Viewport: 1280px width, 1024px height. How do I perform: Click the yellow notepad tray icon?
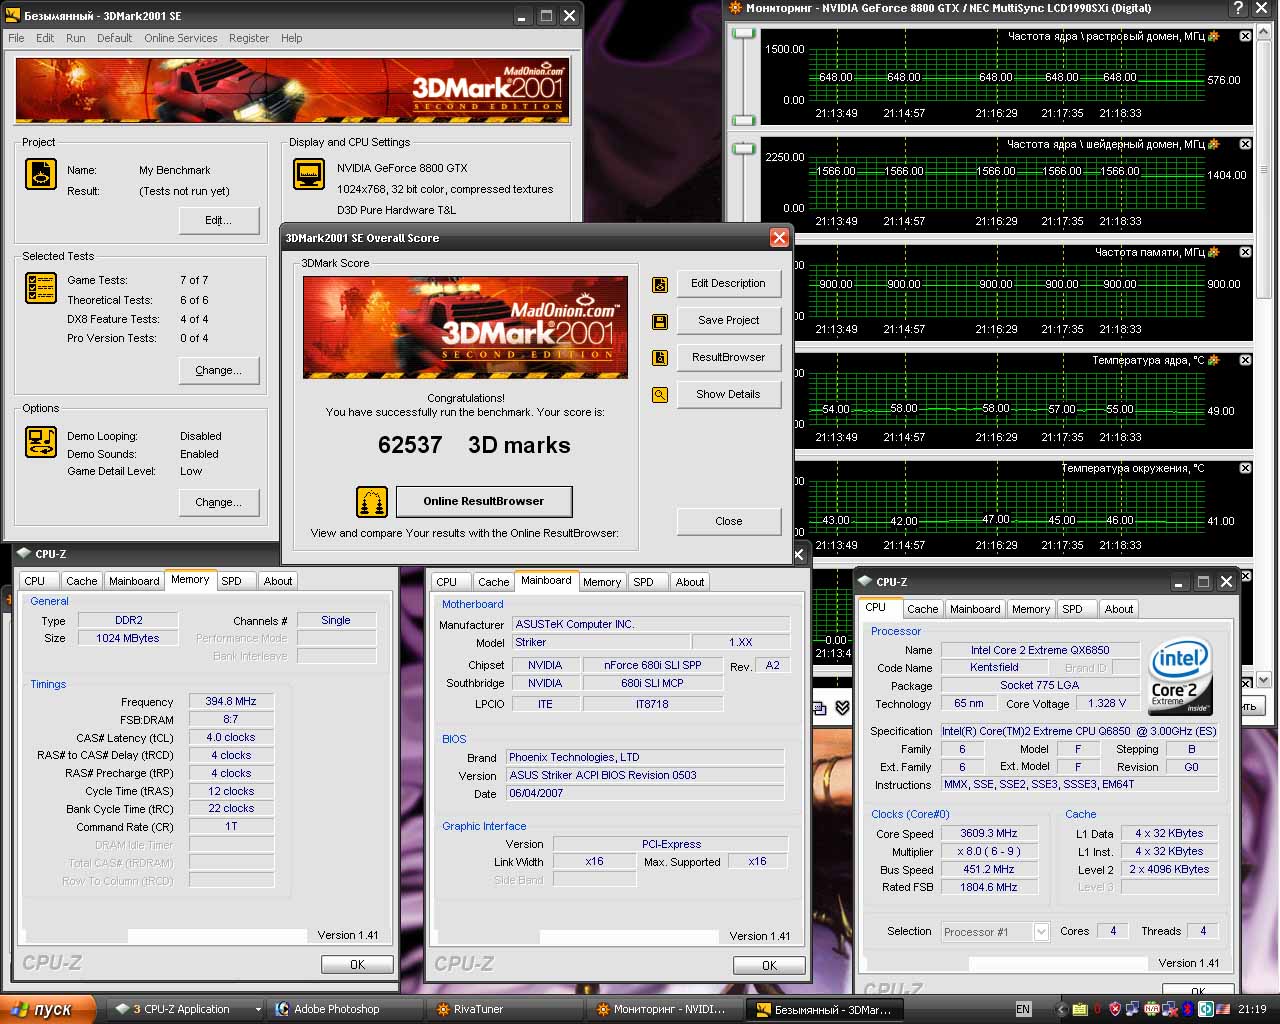[1080, 1009]
